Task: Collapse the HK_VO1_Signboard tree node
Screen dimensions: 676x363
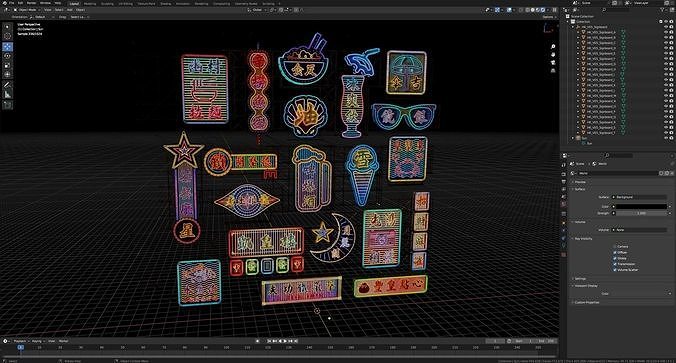Action: pyautogui.click(x=573, y=27)
